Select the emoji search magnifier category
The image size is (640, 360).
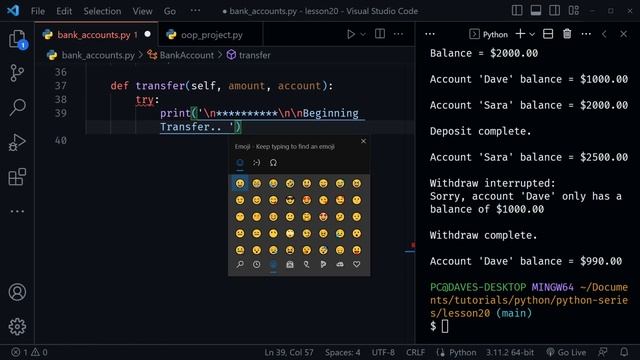tap(240, 264)
